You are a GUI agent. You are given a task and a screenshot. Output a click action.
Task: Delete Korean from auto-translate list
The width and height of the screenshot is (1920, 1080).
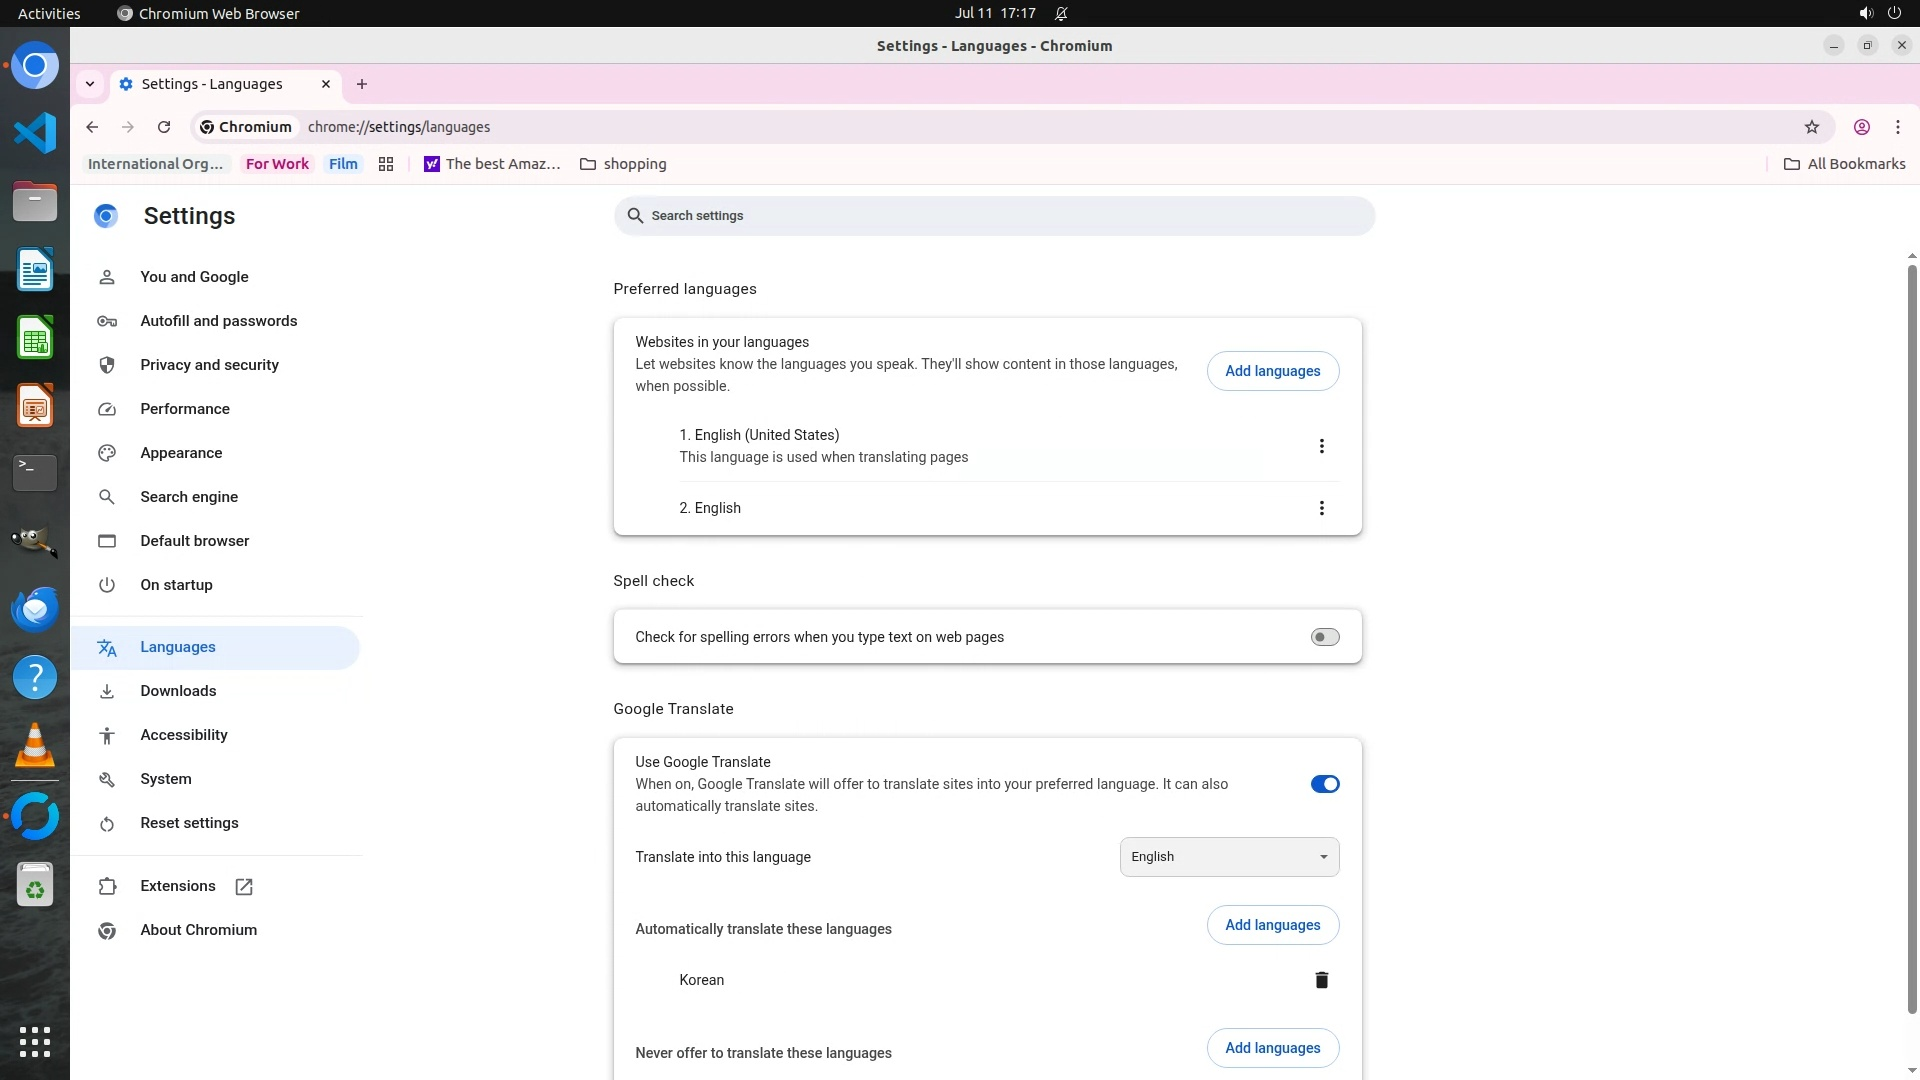click(1321, 980)
